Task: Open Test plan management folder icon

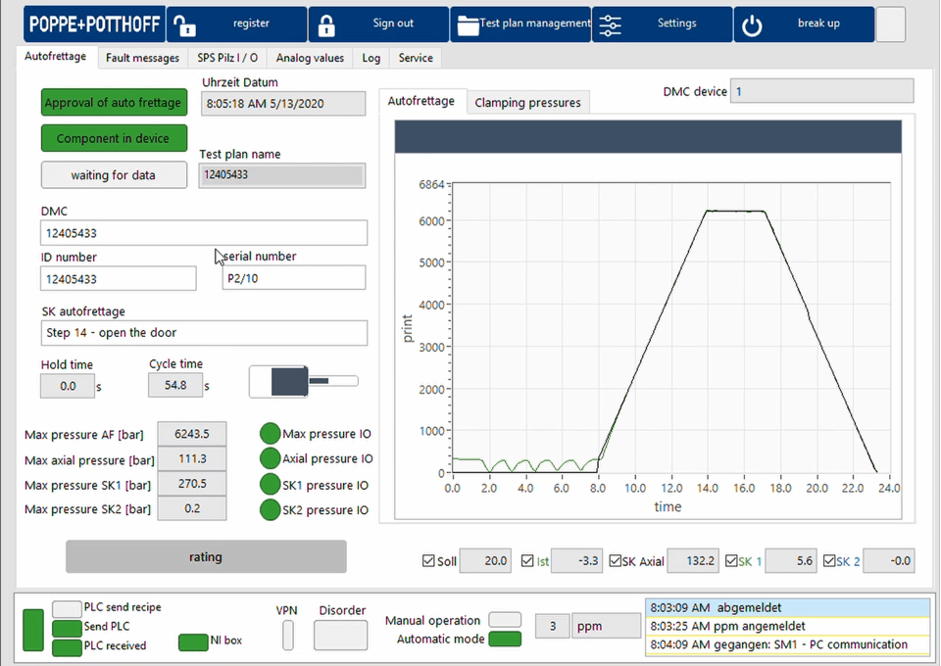Action: [x=468, y=25]
